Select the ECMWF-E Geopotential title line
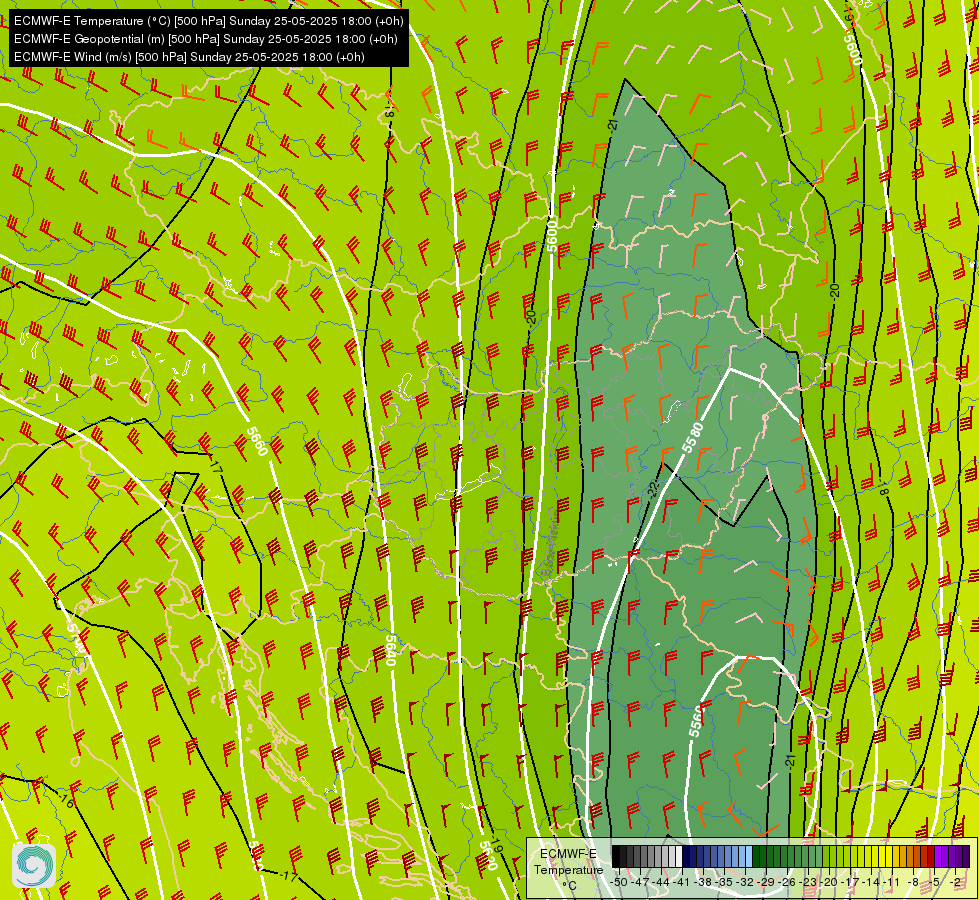Image resolution: width=979 pixels, height=900 pixels. click(x=205, y=39)
